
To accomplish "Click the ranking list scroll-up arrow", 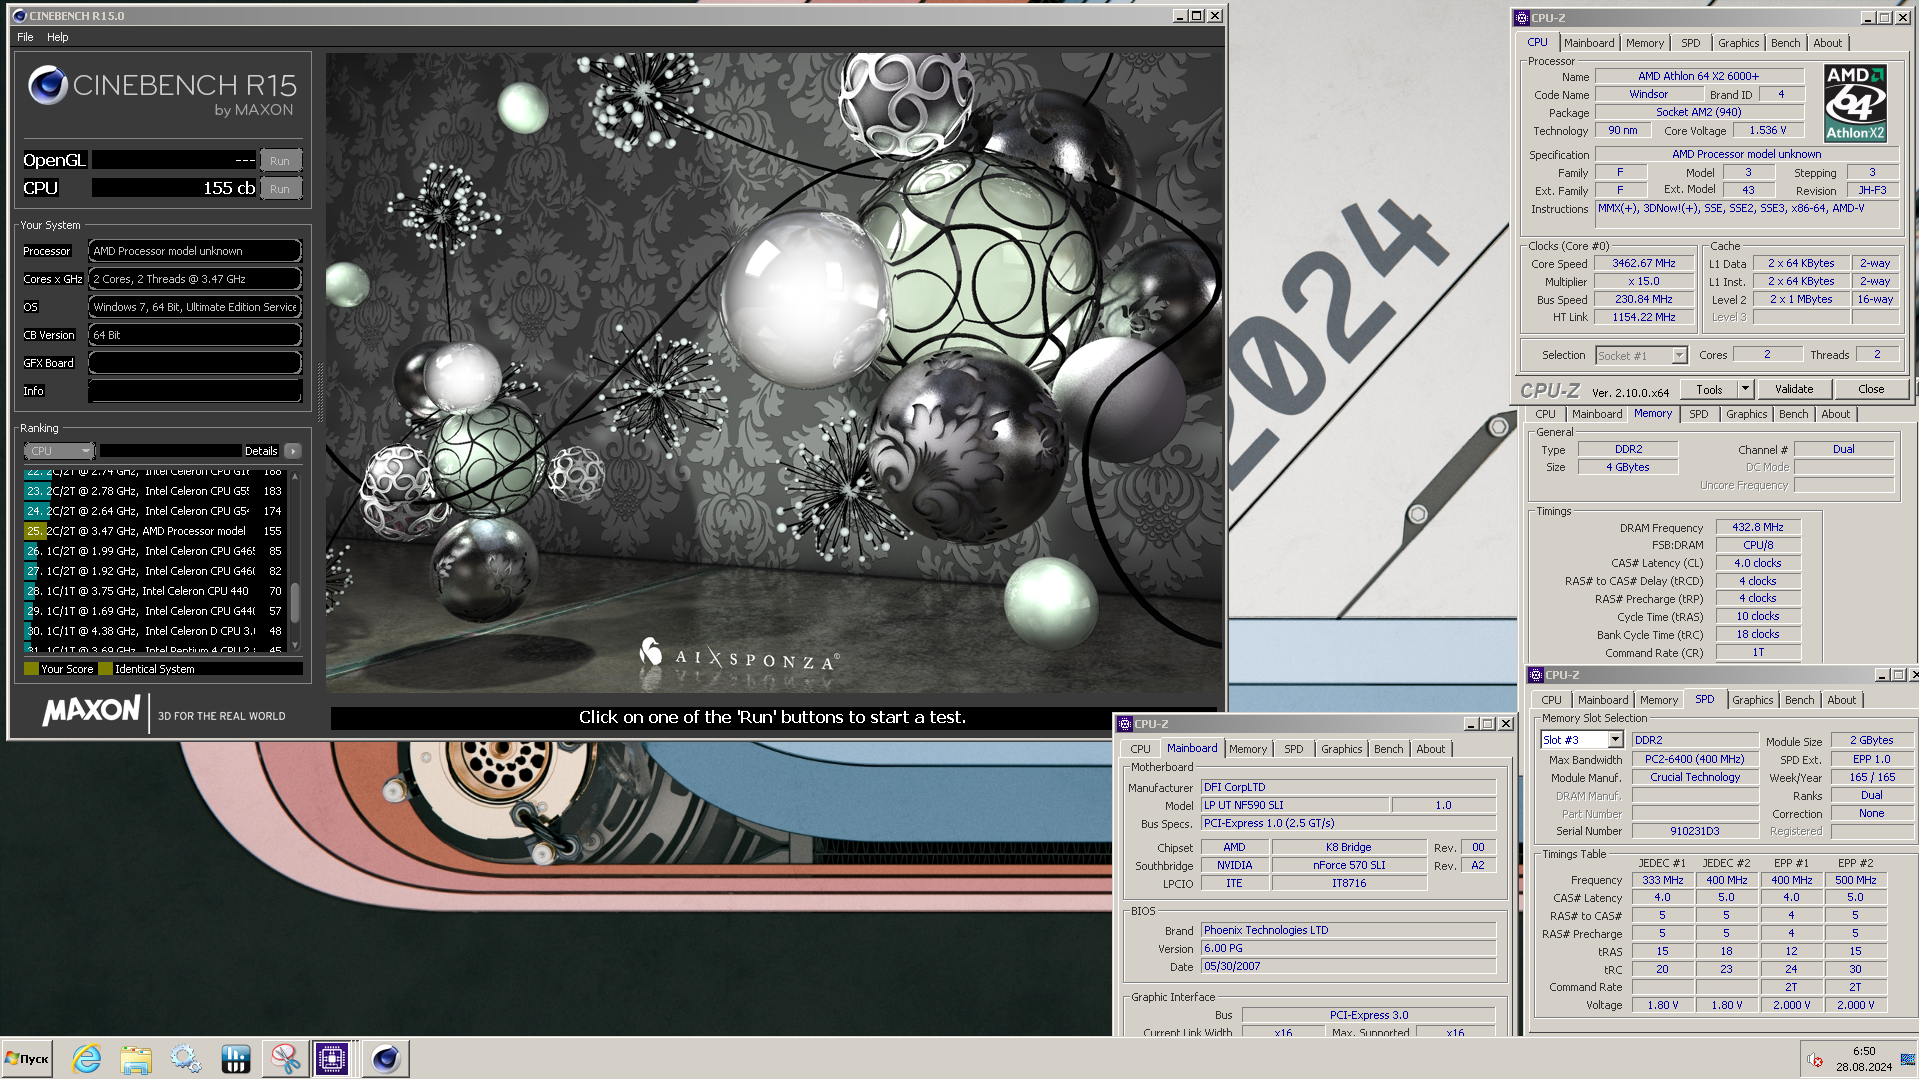I will [x=295, y=476].
